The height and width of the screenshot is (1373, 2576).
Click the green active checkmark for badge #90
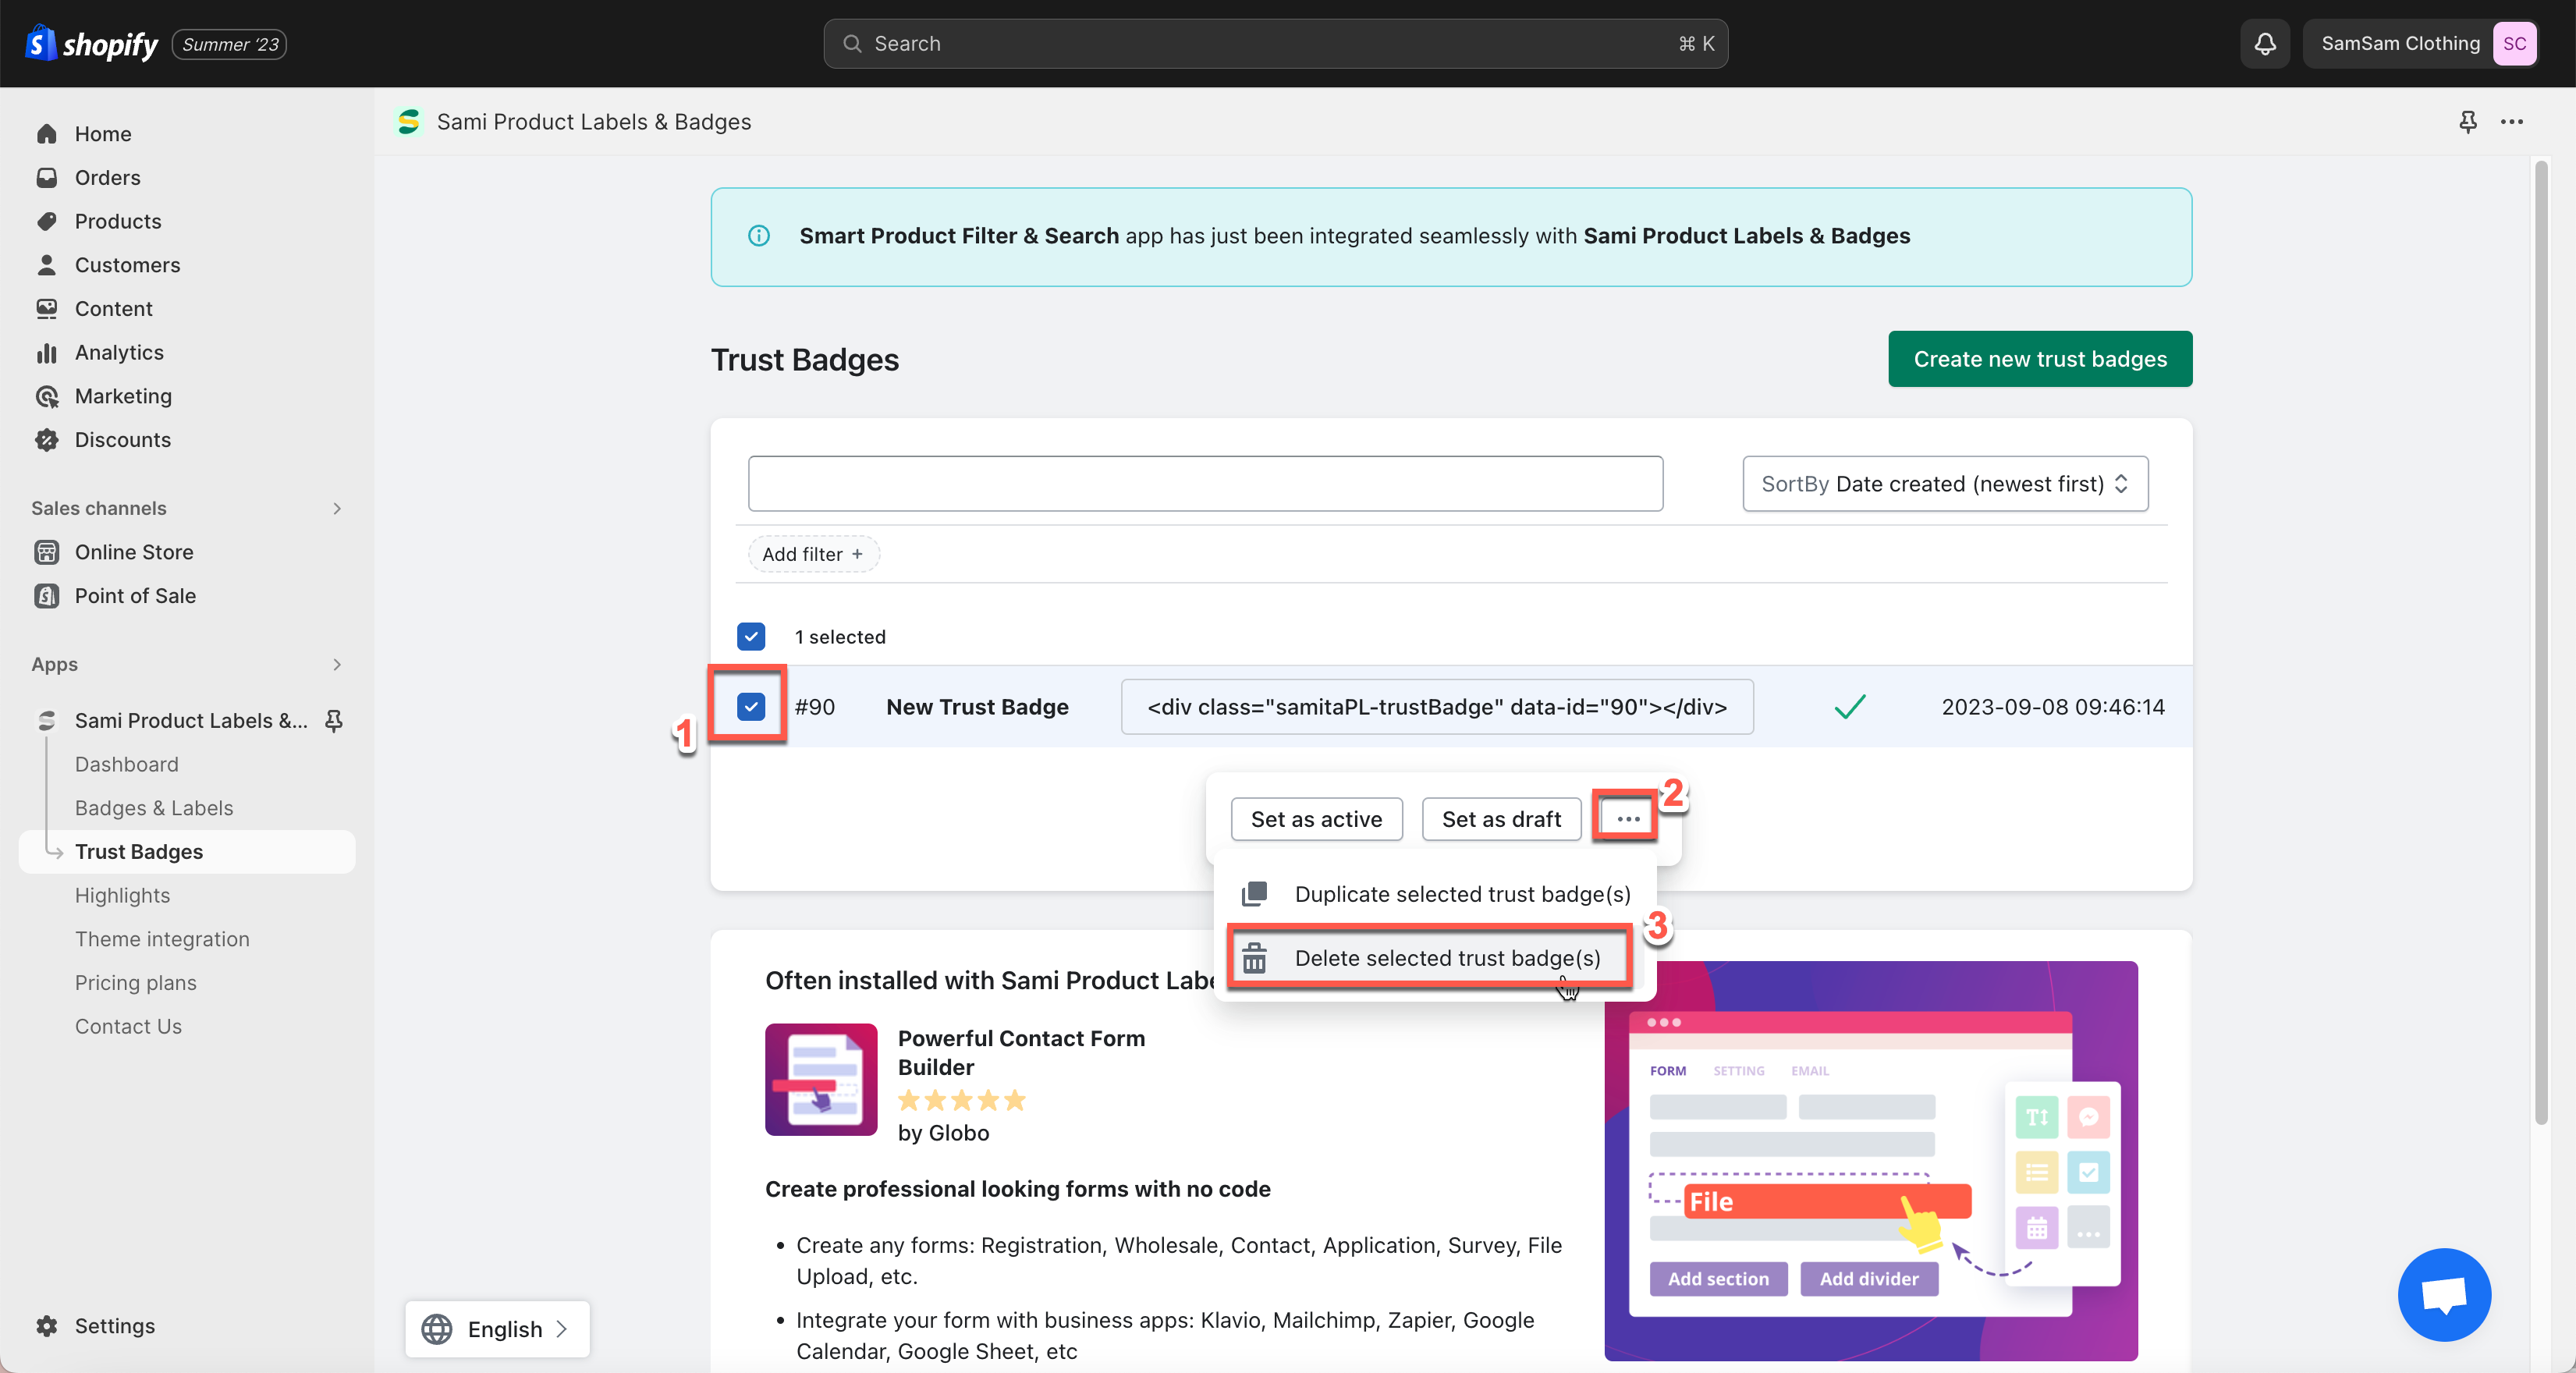(x=1850, y=707)
